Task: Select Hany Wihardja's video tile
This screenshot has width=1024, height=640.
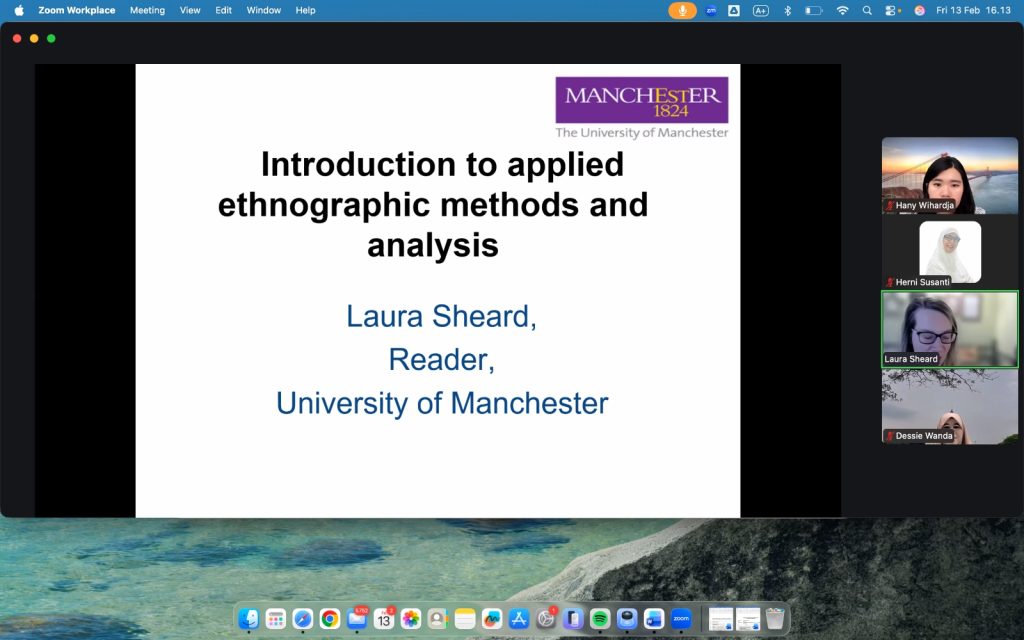Action: click(949, 175)
